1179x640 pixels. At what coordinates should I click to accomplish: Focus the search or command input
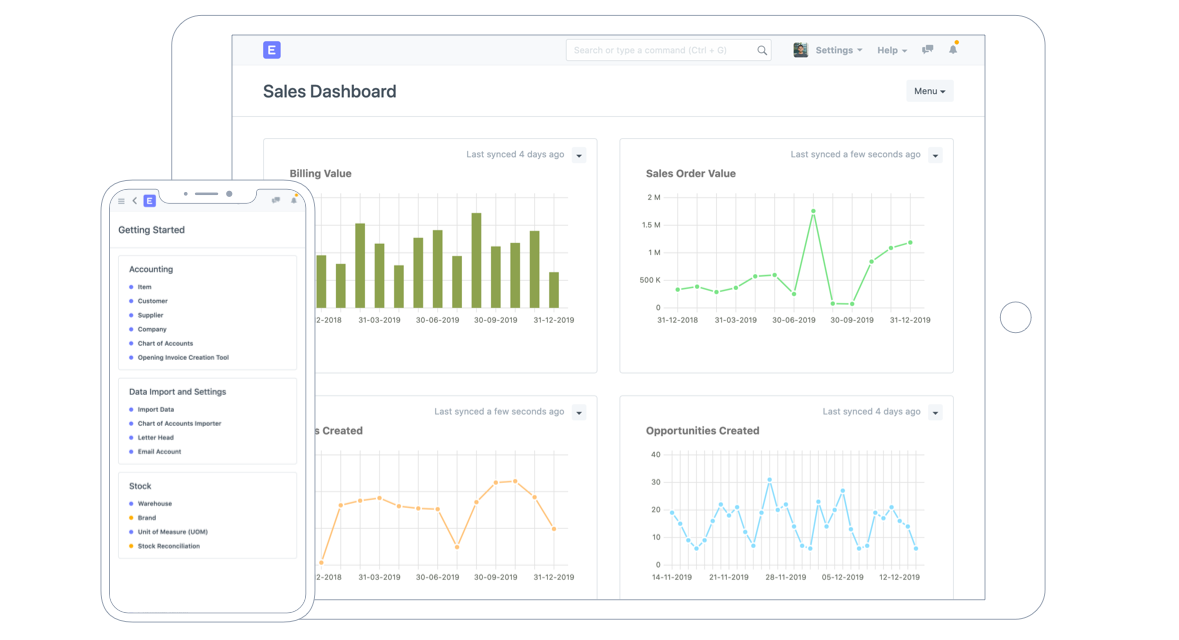tap(660, 50)
